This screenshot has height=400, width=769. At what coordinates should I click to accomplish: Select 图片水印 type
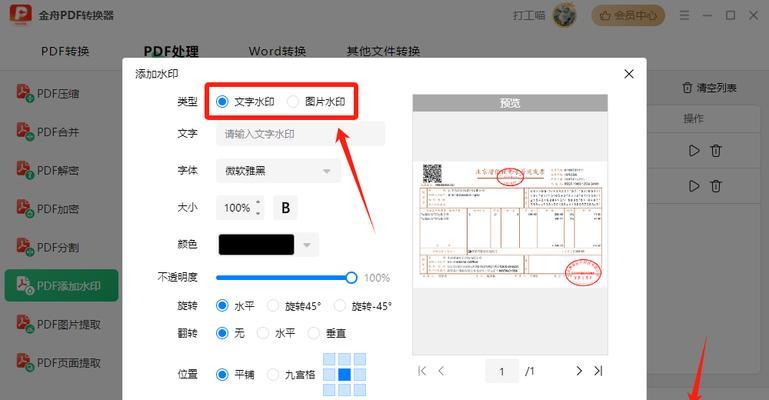316,101
